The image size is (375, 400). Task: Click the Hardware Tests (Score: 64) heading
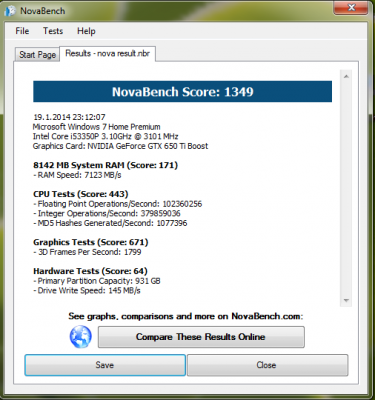(x=90, y=271)
